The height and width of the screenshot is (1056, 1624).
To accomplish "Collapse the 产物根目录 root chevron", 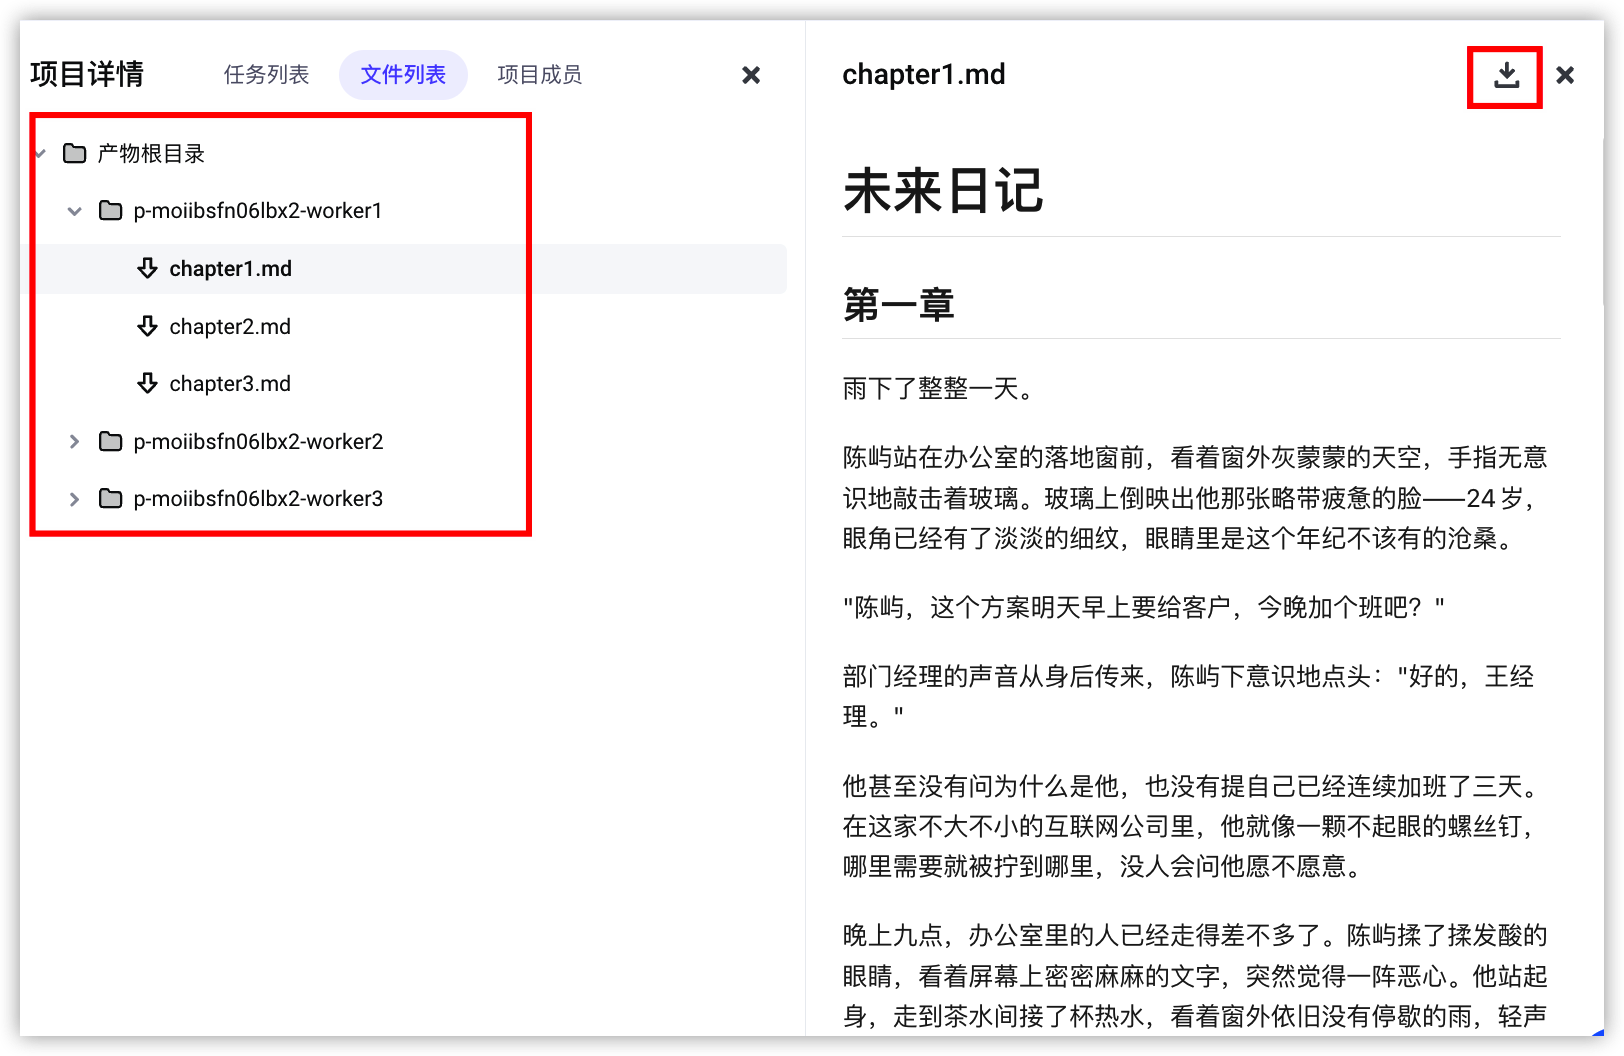I will [40, 153].
